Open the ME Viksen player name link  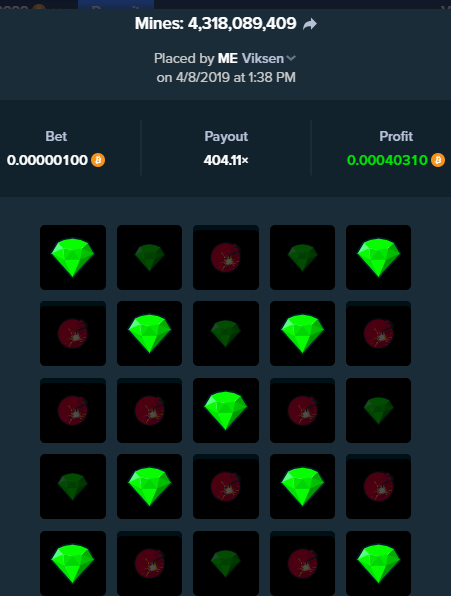pos(250,59)
